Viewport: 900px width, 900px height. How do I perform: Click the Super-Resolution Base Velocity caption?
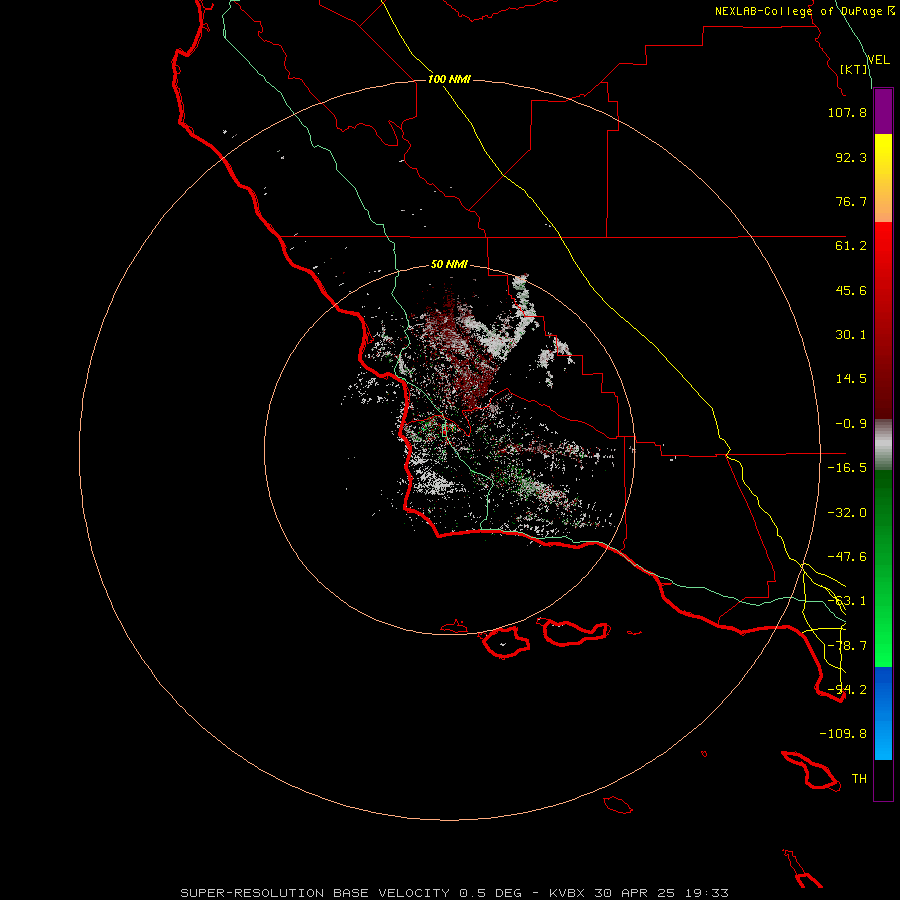pos(455,893)
